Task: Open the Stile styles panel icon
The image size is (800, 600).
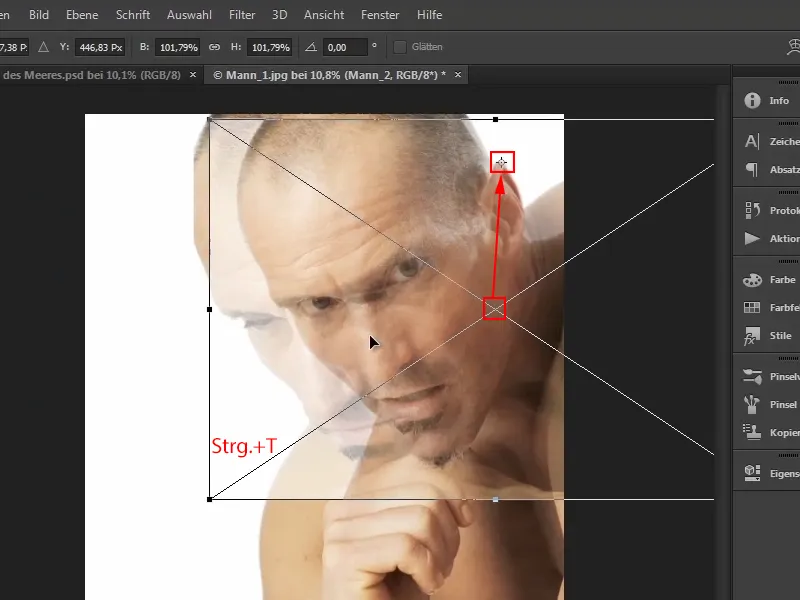Action: pyautogui.click(x=752, y=336)
